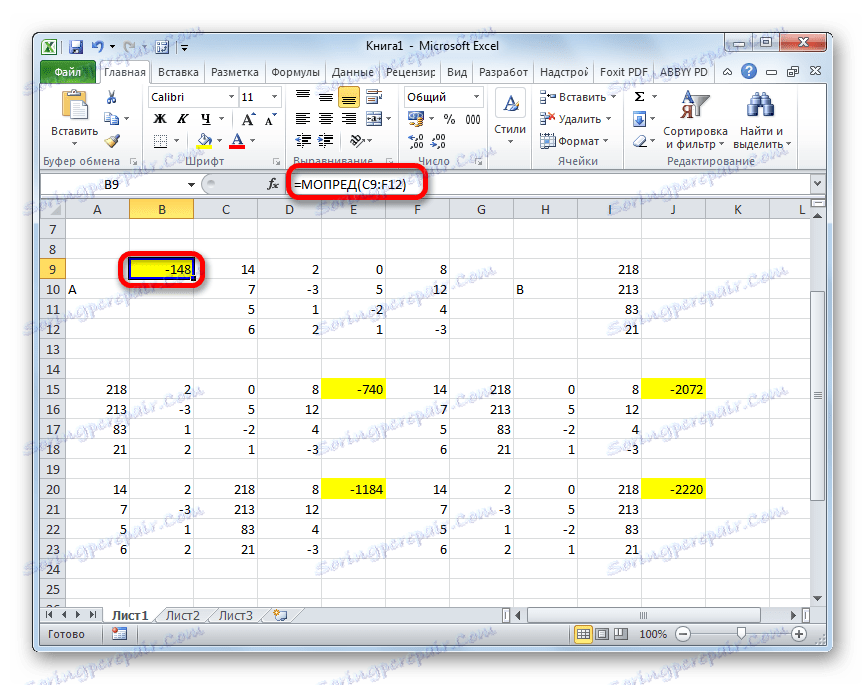
Task: Click the AutoSum sigma icon
Action: pyautogui.click(x=640, y=97)
